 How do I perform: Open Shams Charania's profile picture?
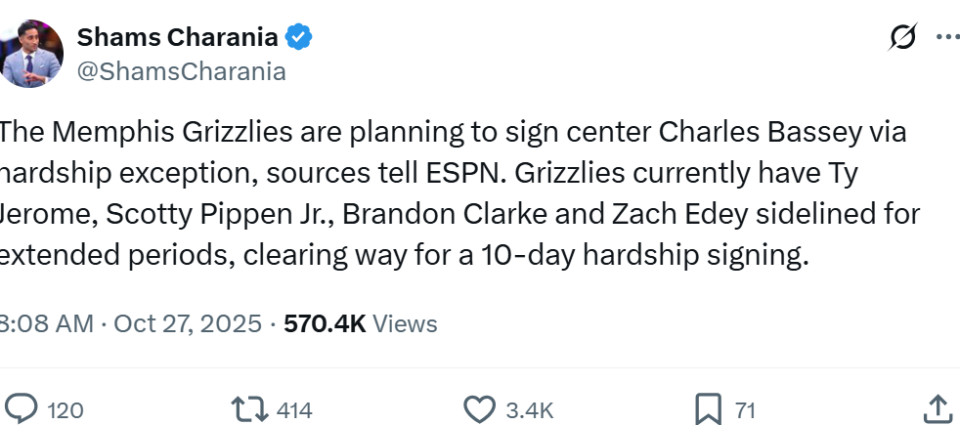click(32, 54)
